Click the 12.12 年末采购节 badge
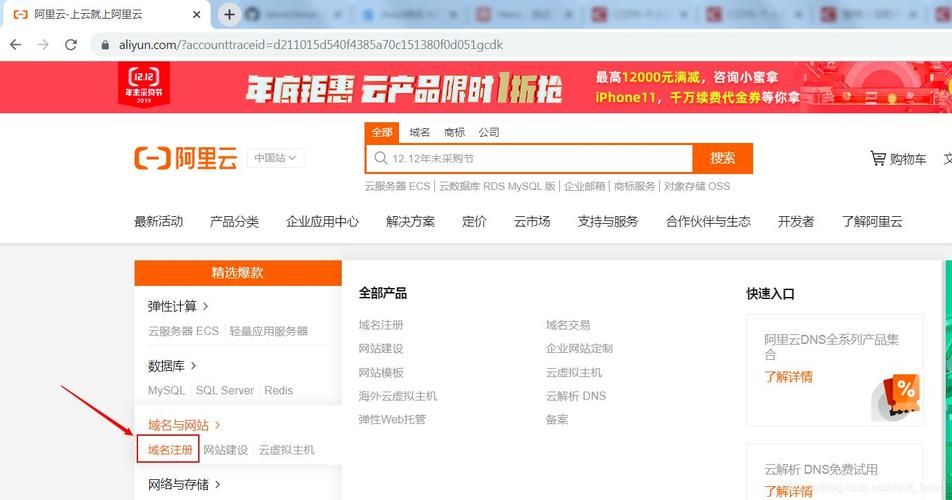The image size is (952, 500). click(144, 85)
